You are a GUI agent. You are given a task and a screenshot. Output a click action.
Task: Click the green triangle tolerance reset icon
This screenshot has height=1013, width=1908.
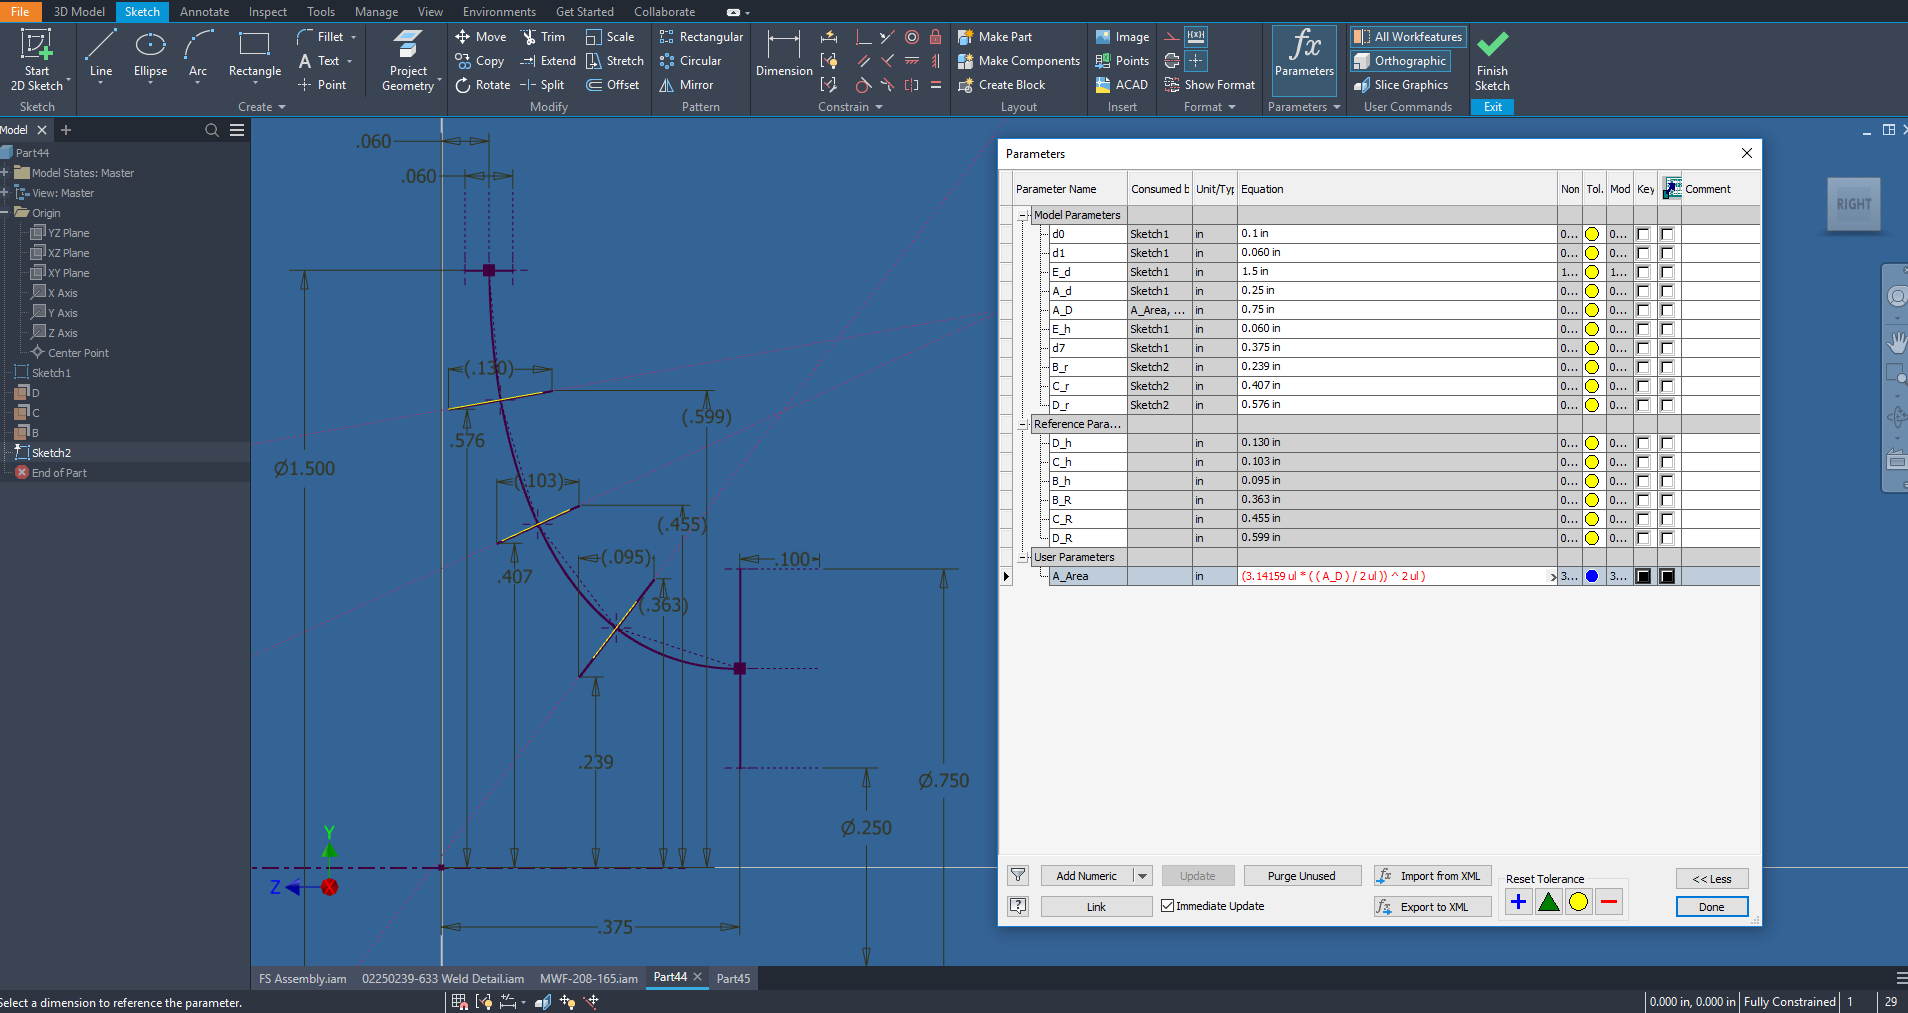click(1549, 902)
